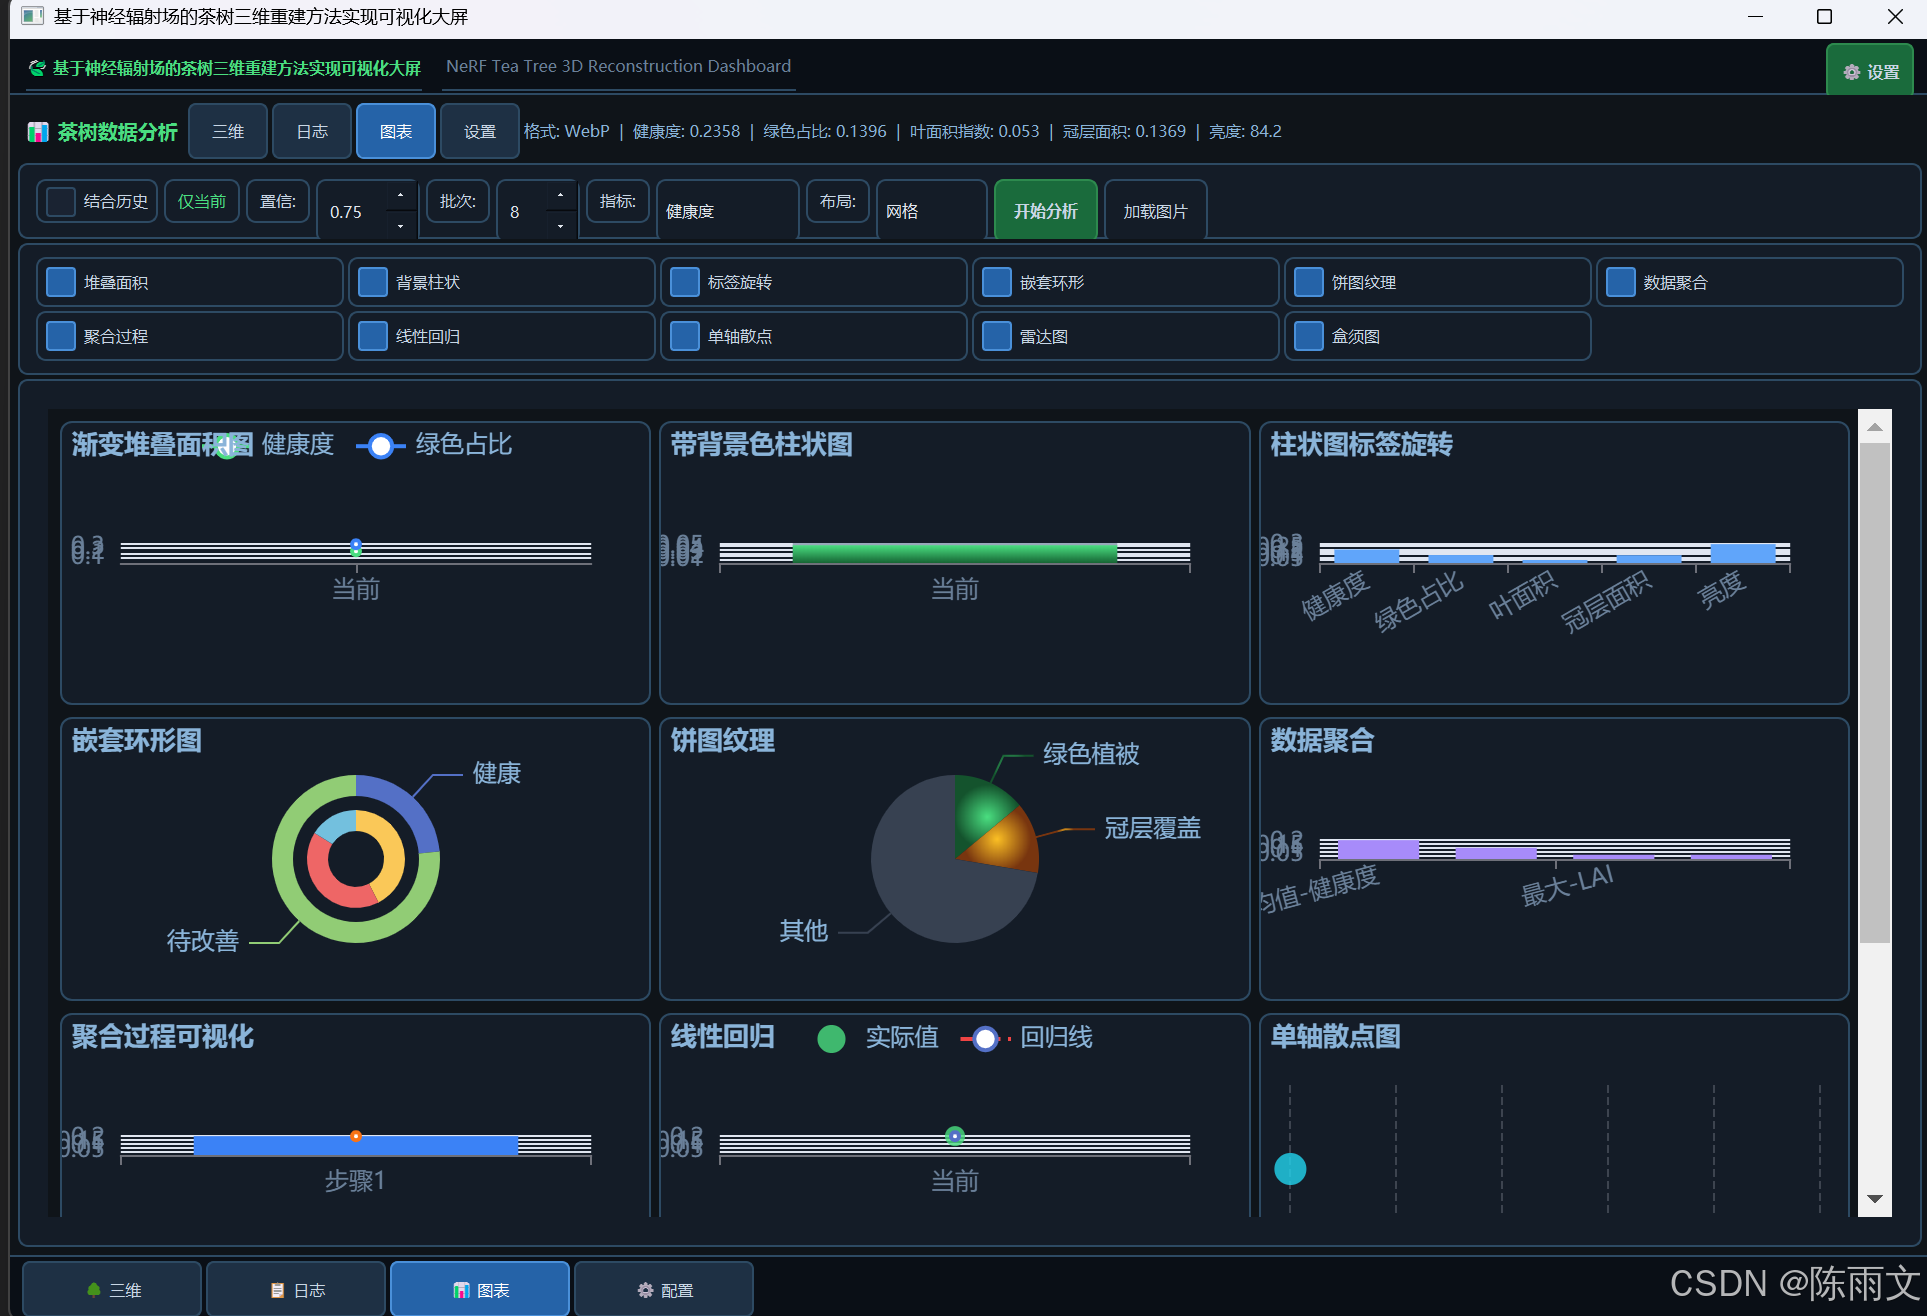Click the 仅当前 button
The height and width of the screenshot is (1316, 1927).
pyautogui.click(x=202, y=201)
